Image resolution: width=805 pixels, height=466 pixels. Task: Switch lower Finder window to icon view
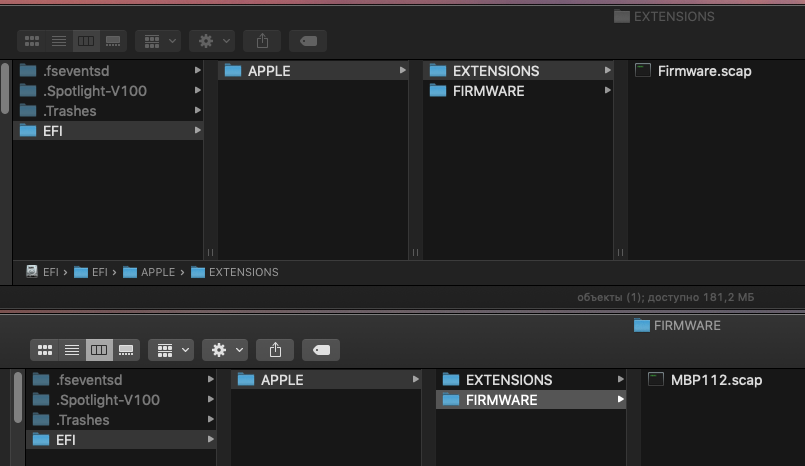(x=45, y=350)
